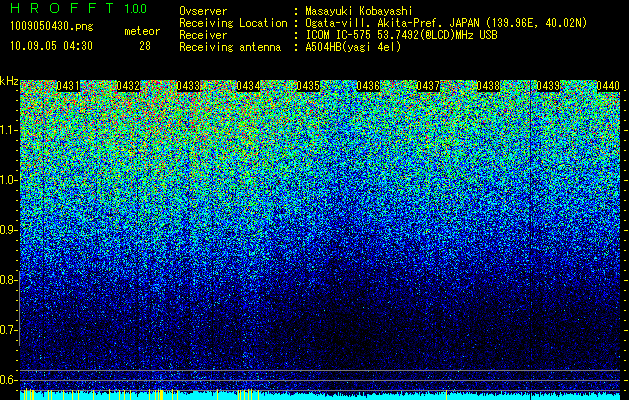Pick the 0439 time marker label
The height and width of the screenshot is (400, 629).
click(548, 86)
